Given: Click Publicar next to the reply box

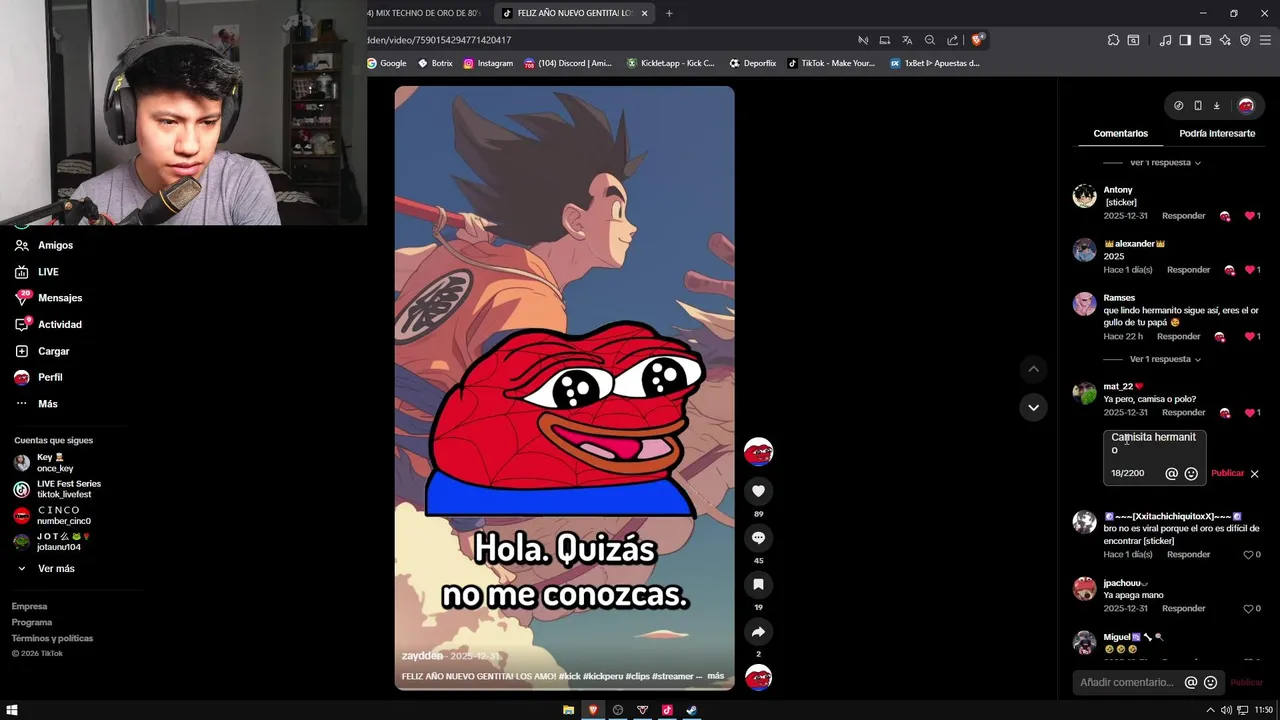Looking at the screenshot, I should (x=1227, y=474).
